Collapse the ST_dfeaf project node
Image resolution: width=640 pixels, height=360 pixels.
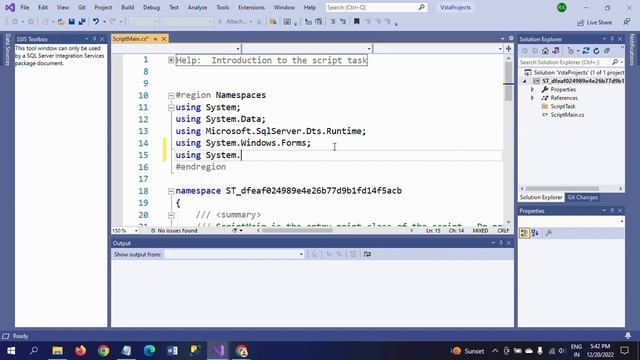tap(525, 81)
